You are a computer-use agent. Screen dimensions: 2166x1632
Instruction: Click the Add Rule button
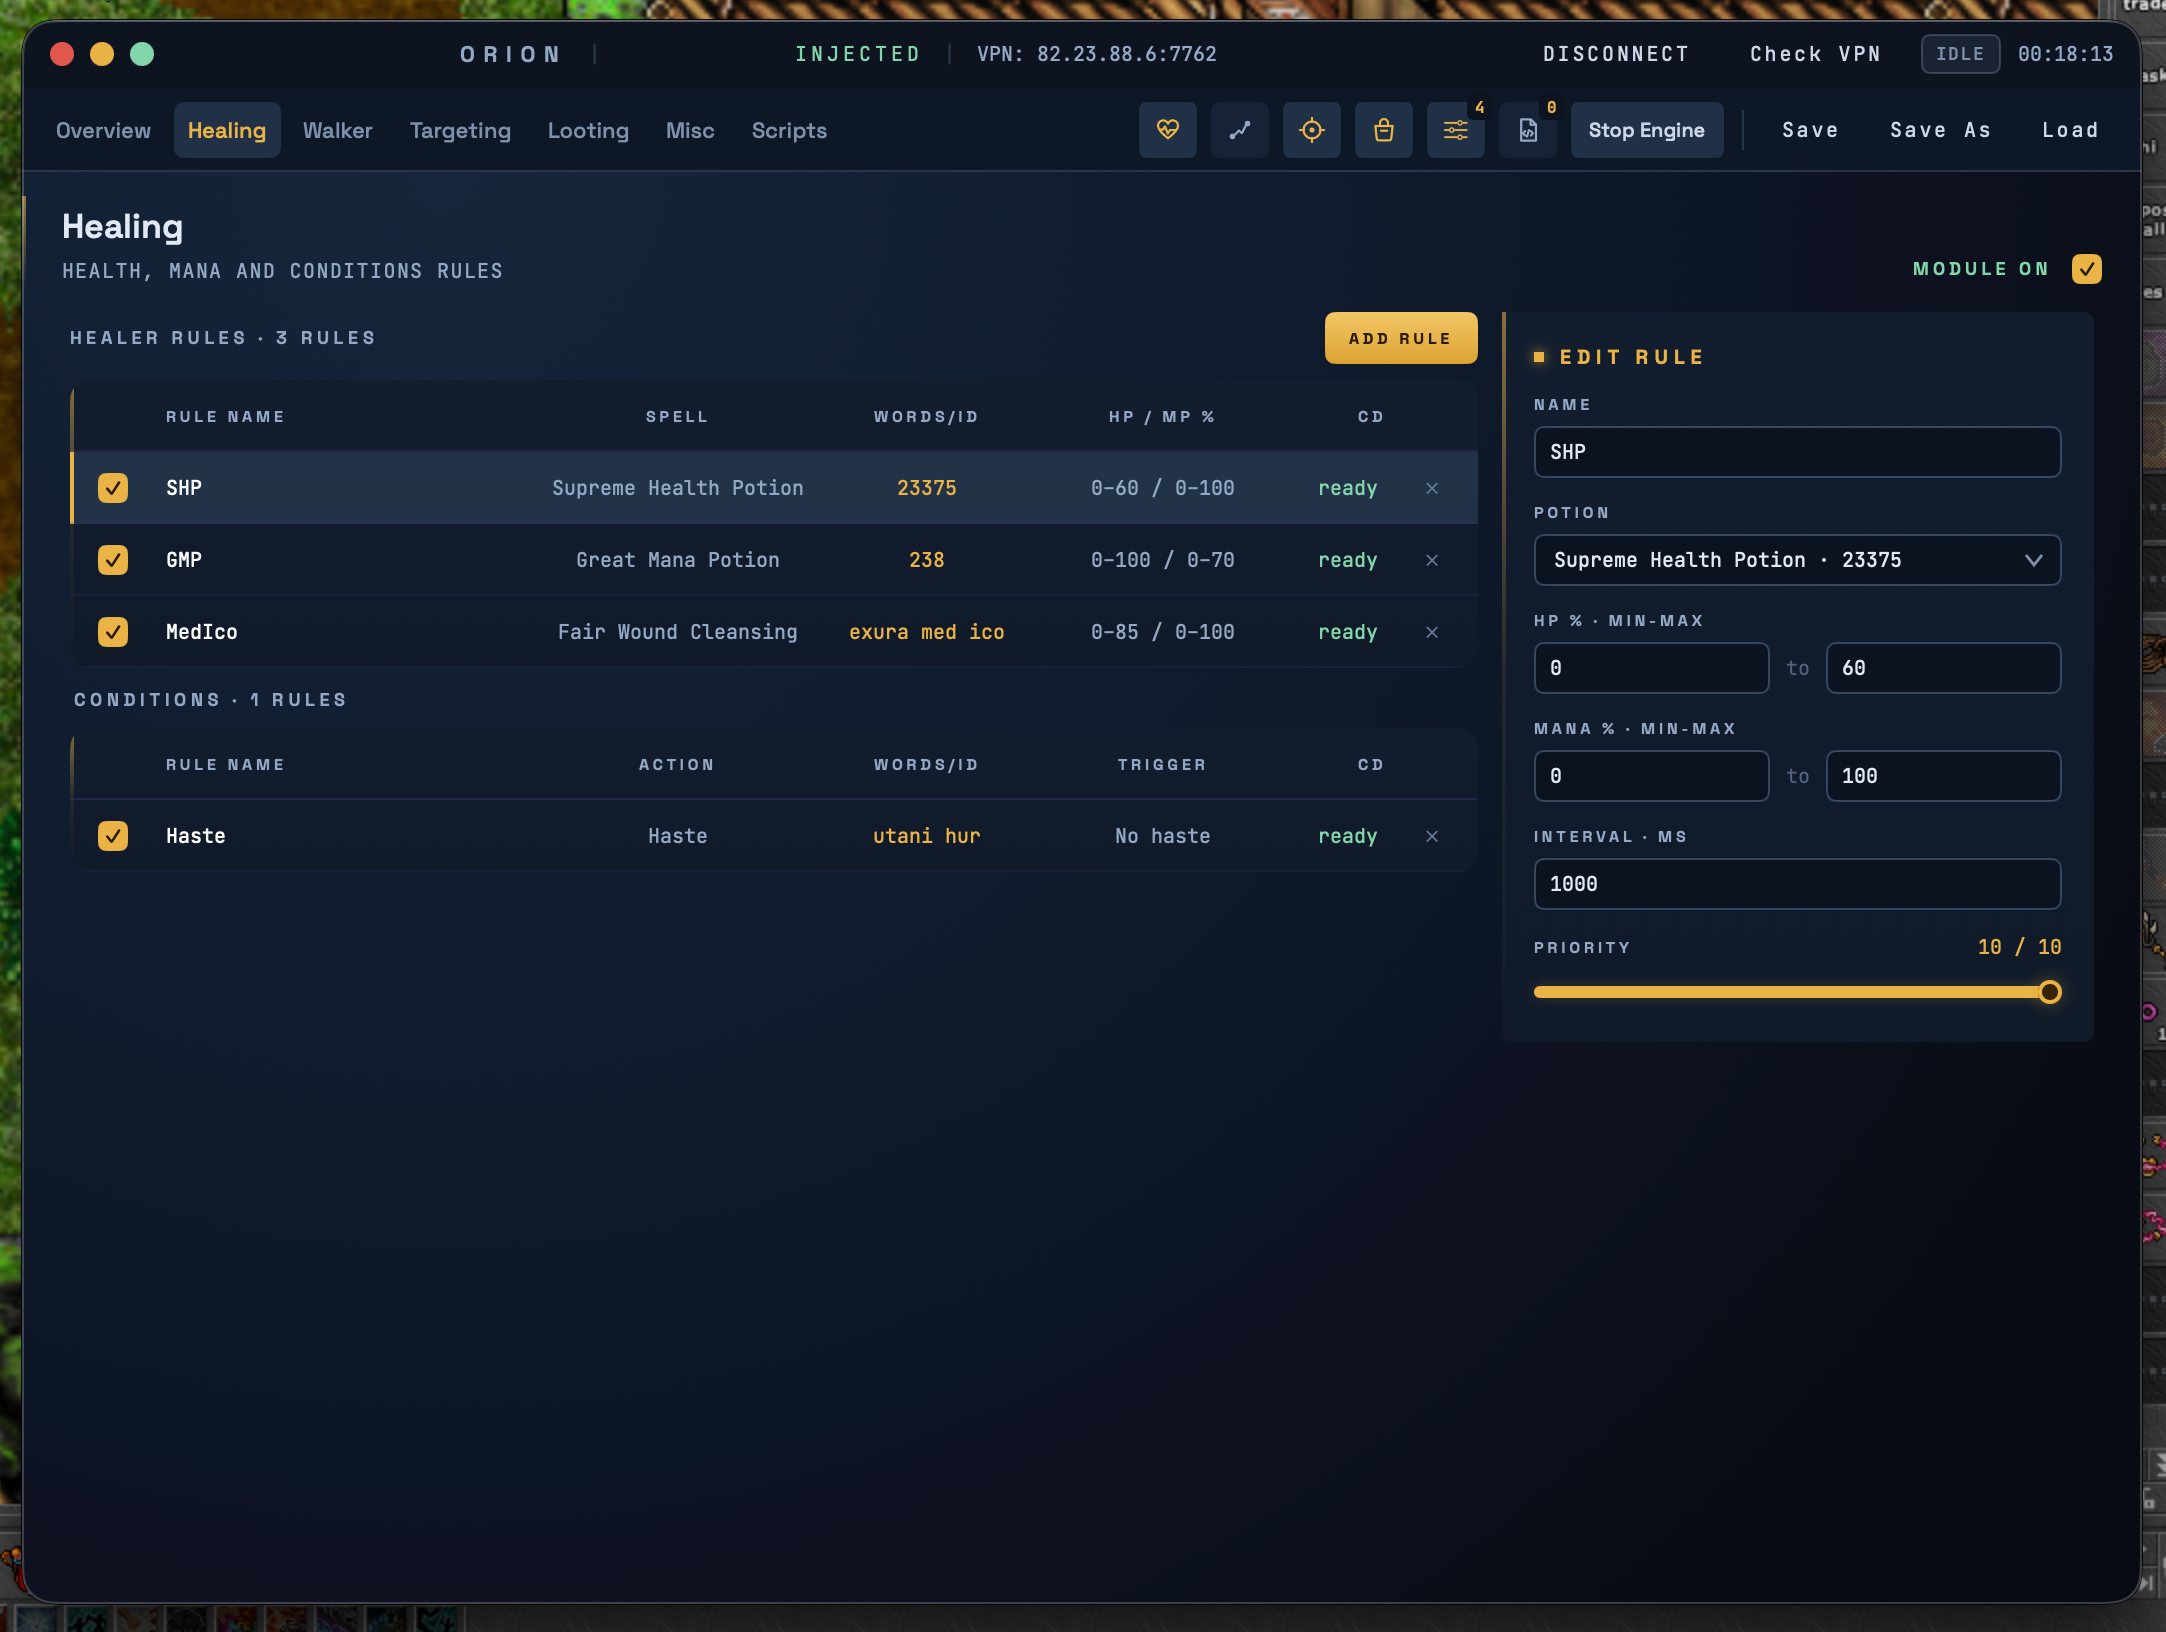point(1400,338)
